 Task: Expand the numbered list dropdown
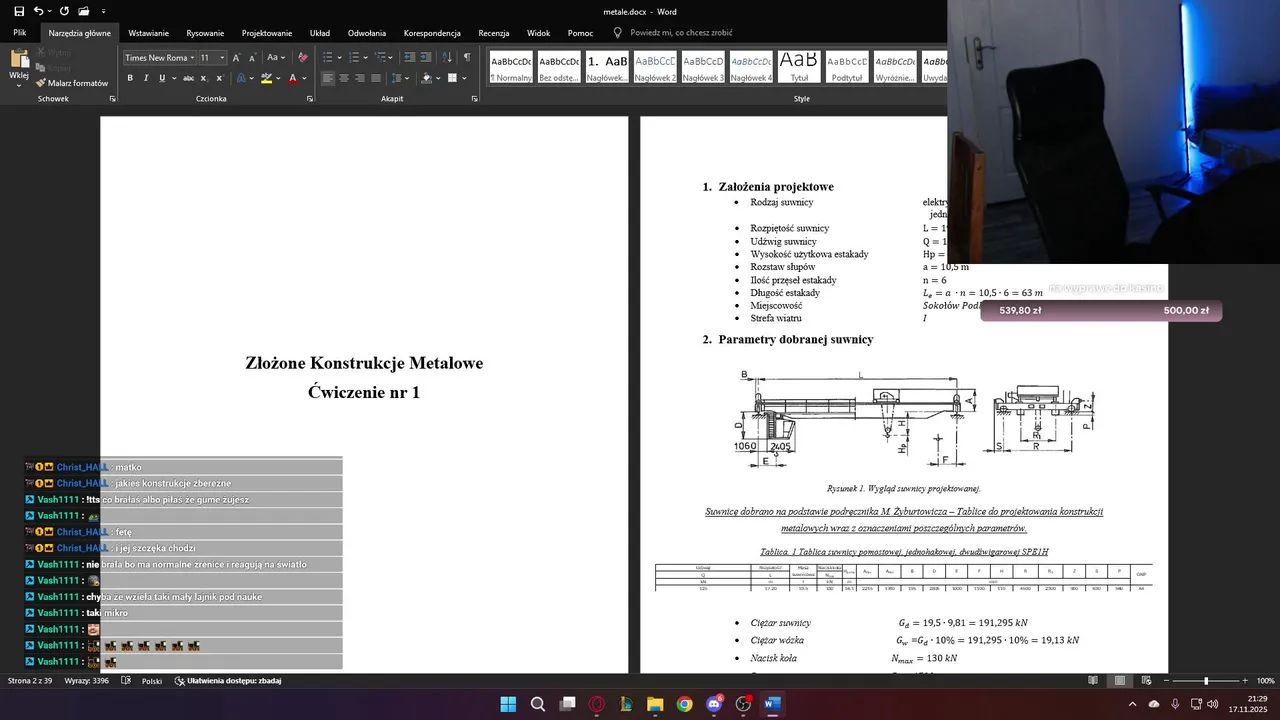(365, 58)
